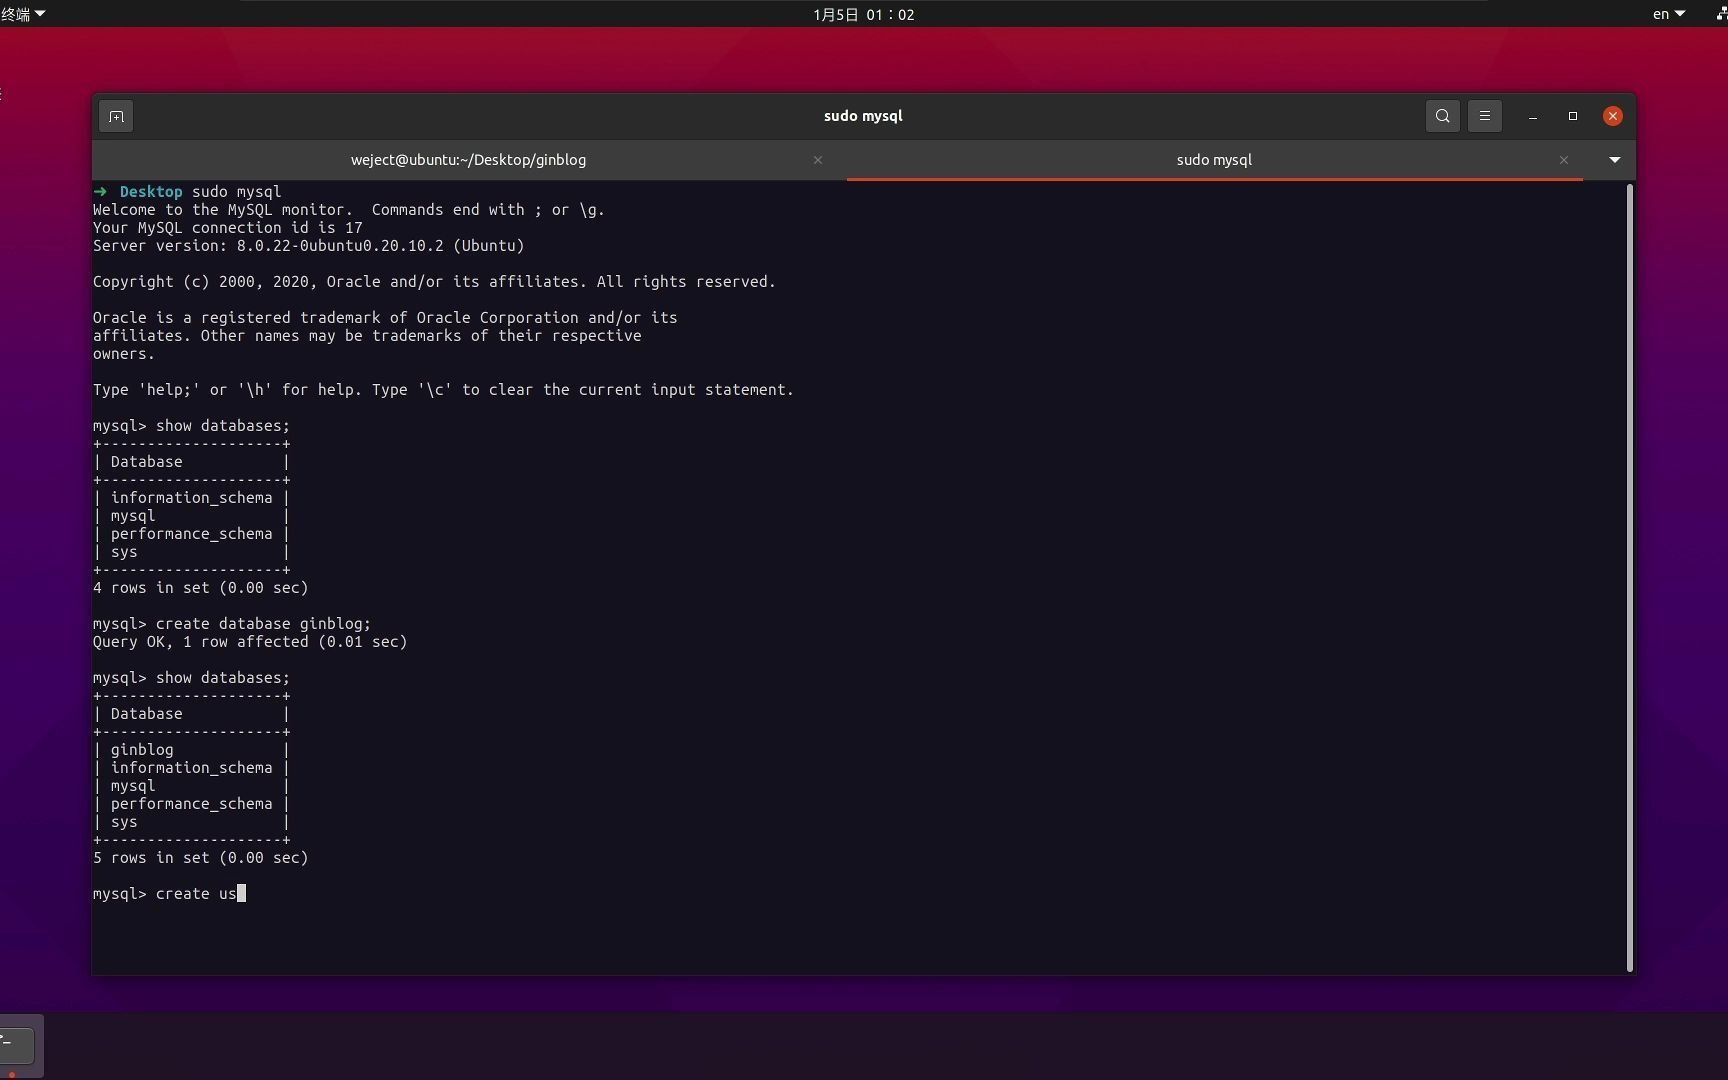Minimize the sudo mysql terminal window
This screenshot has width=1728, height=1080.
1532,116
